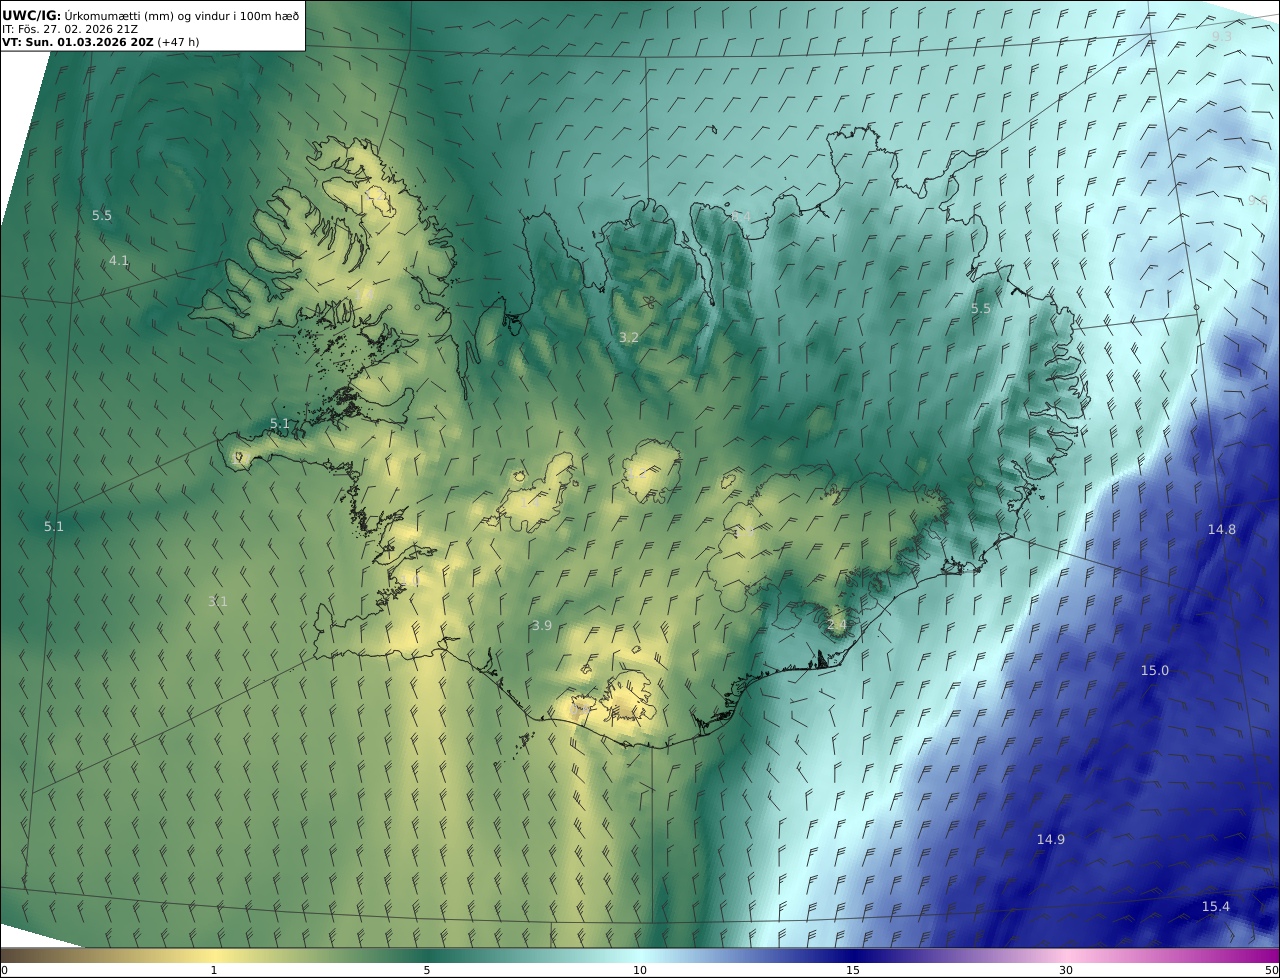Click the 3.2 value on the map
This screenshot has width=1280, height=978.
pos(628,338)
